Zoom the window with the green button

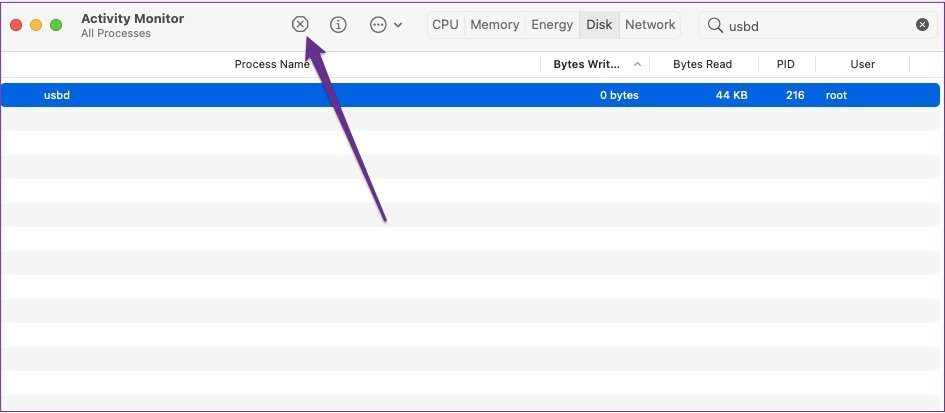click(56, 25)
